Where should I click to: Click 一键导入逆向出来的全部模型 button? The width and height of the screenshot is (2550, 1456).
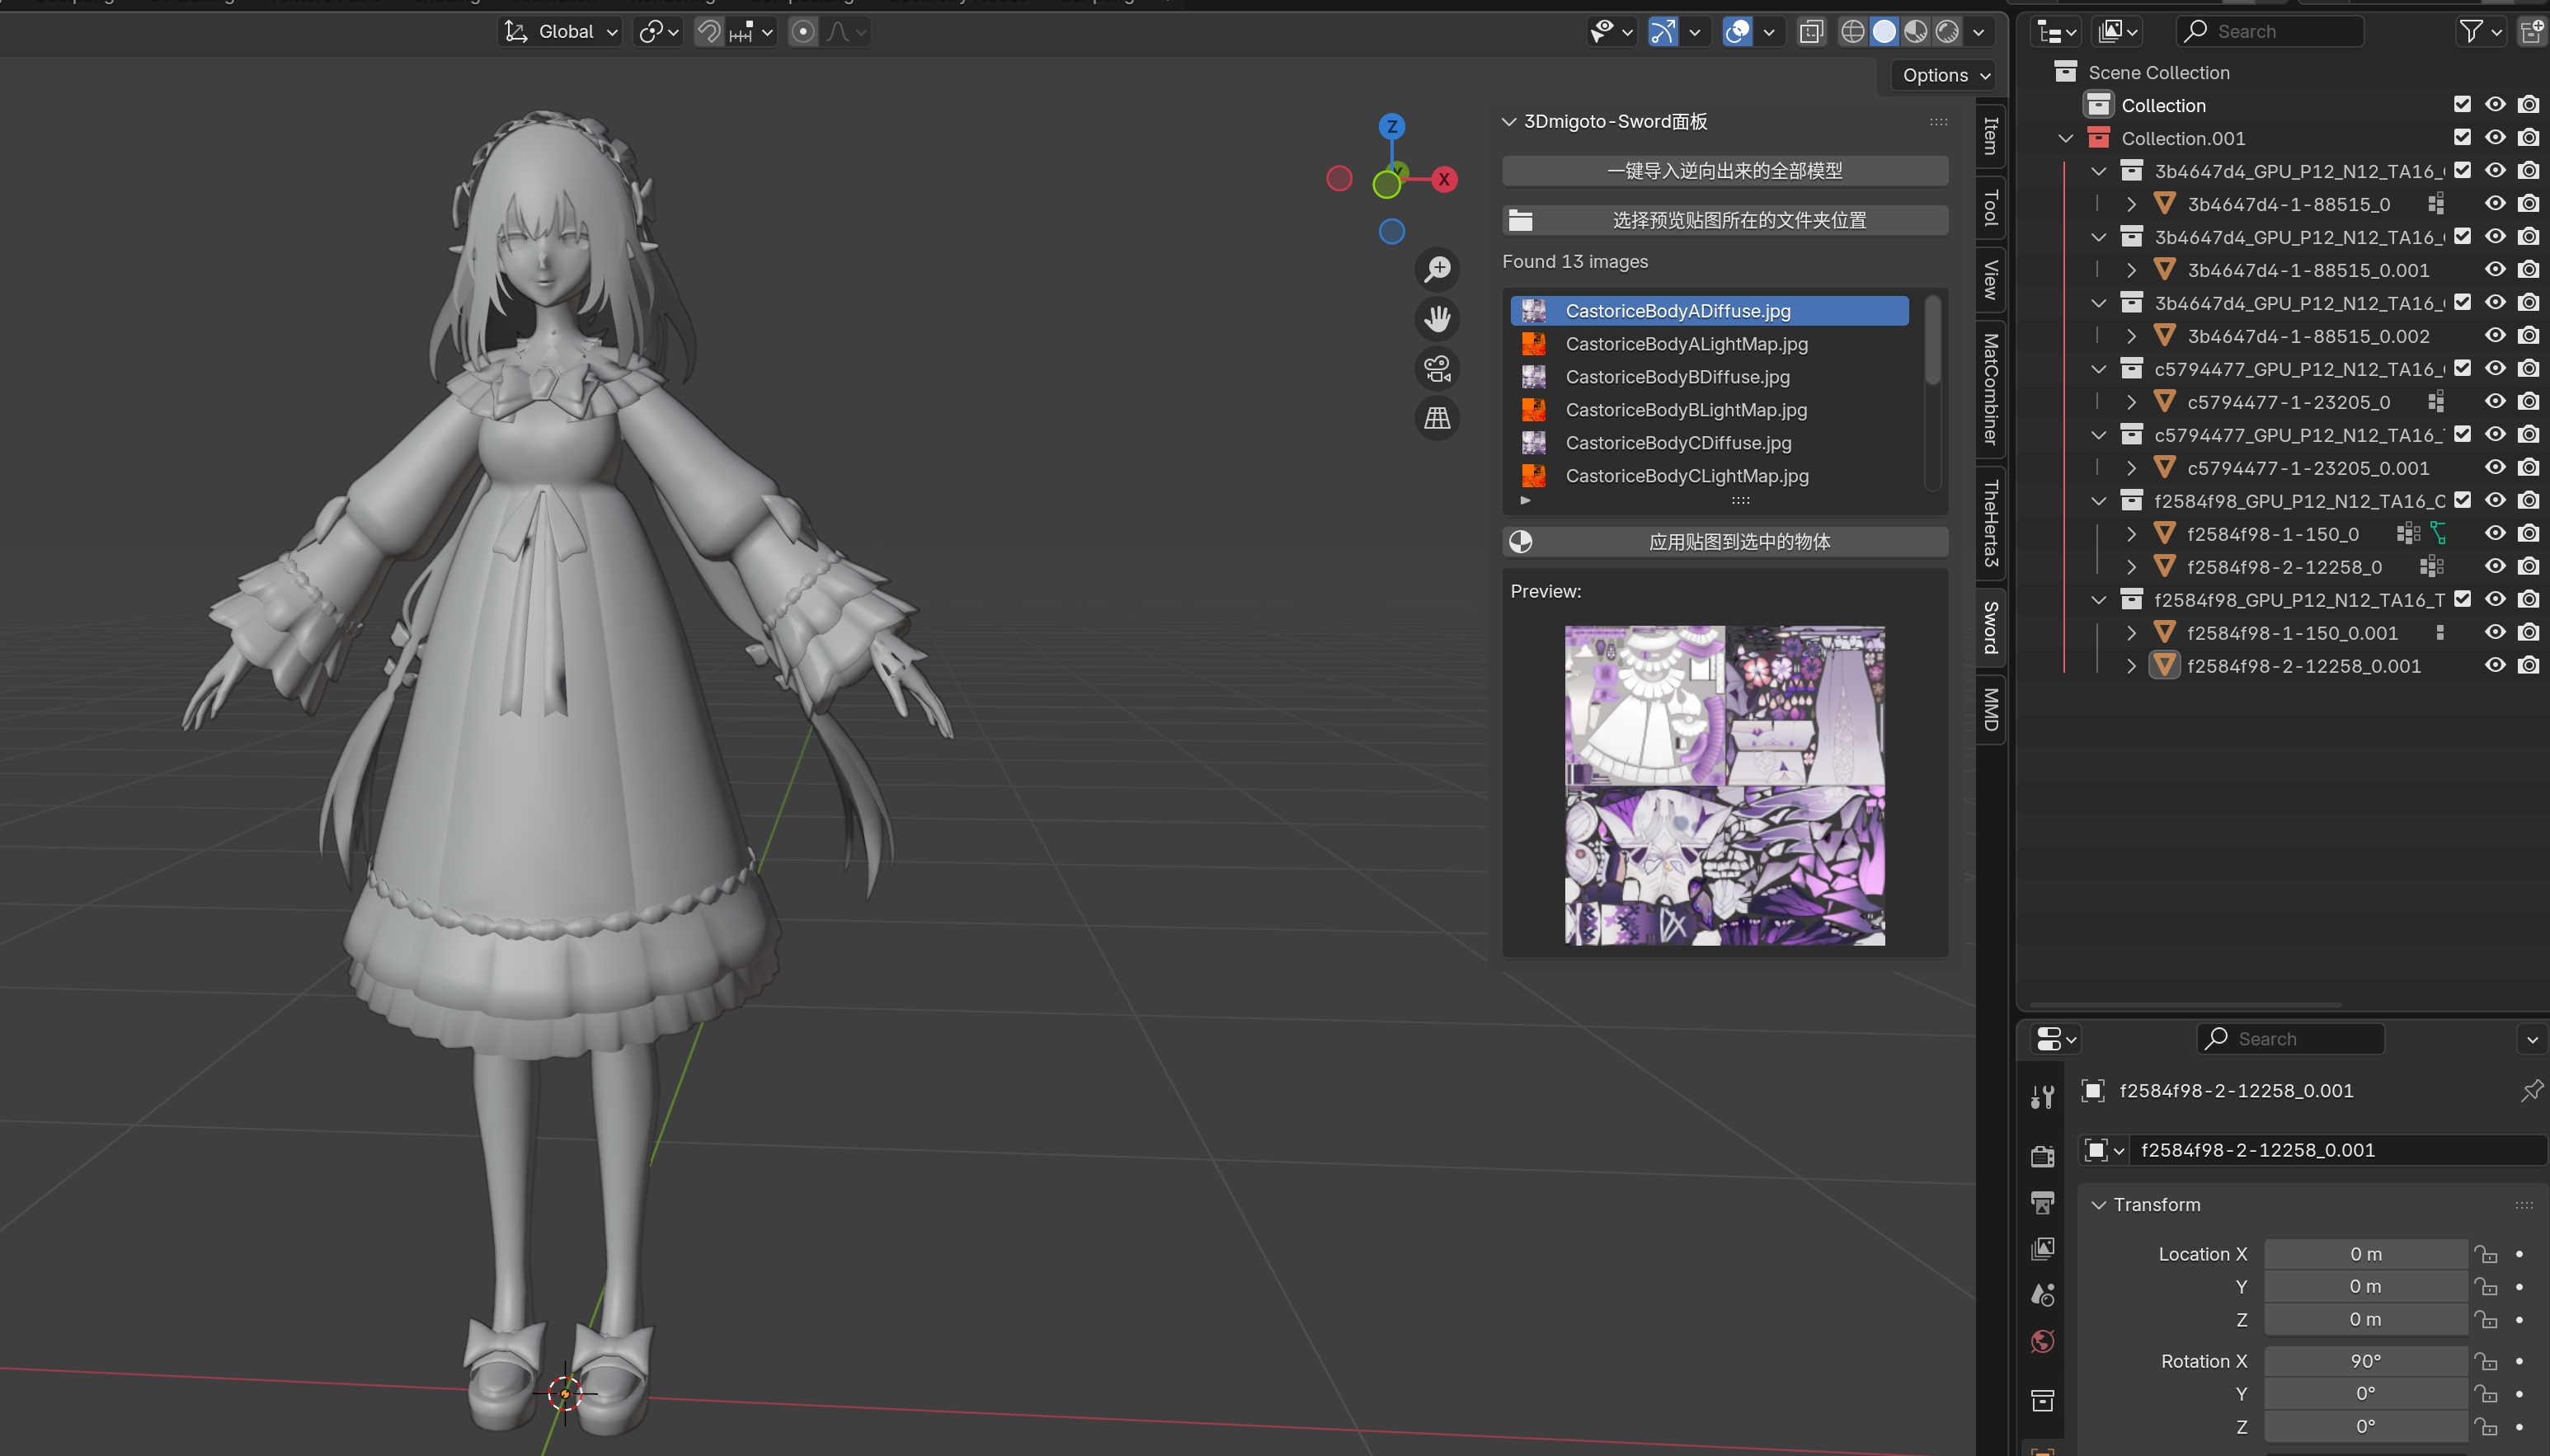1725,171
